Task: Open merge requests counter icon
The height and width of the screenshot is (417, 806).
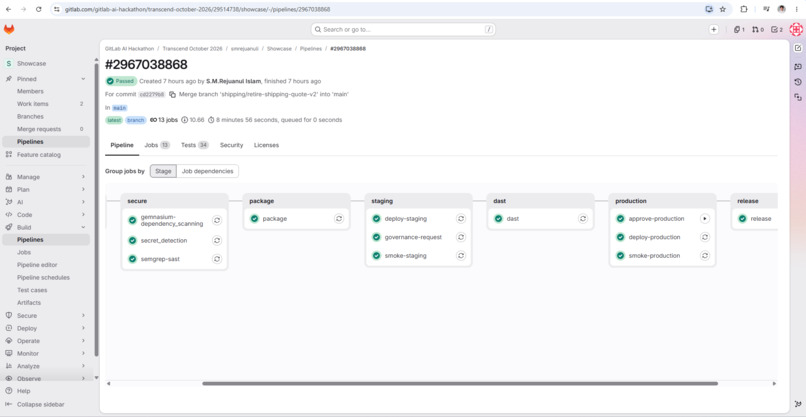Action: point(758,30)
